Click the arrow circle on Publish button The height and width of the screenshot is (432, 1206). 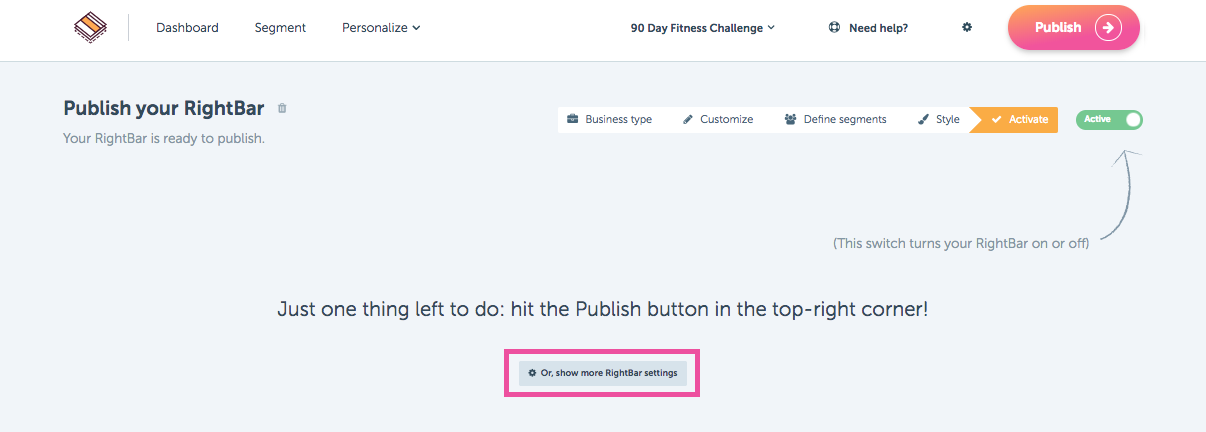(x=1108, y=28)
